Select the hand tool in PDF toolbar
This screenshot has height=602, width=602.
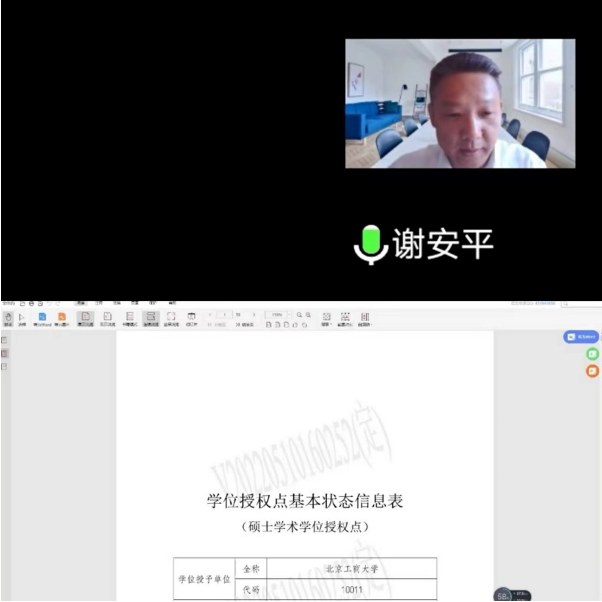8,317
